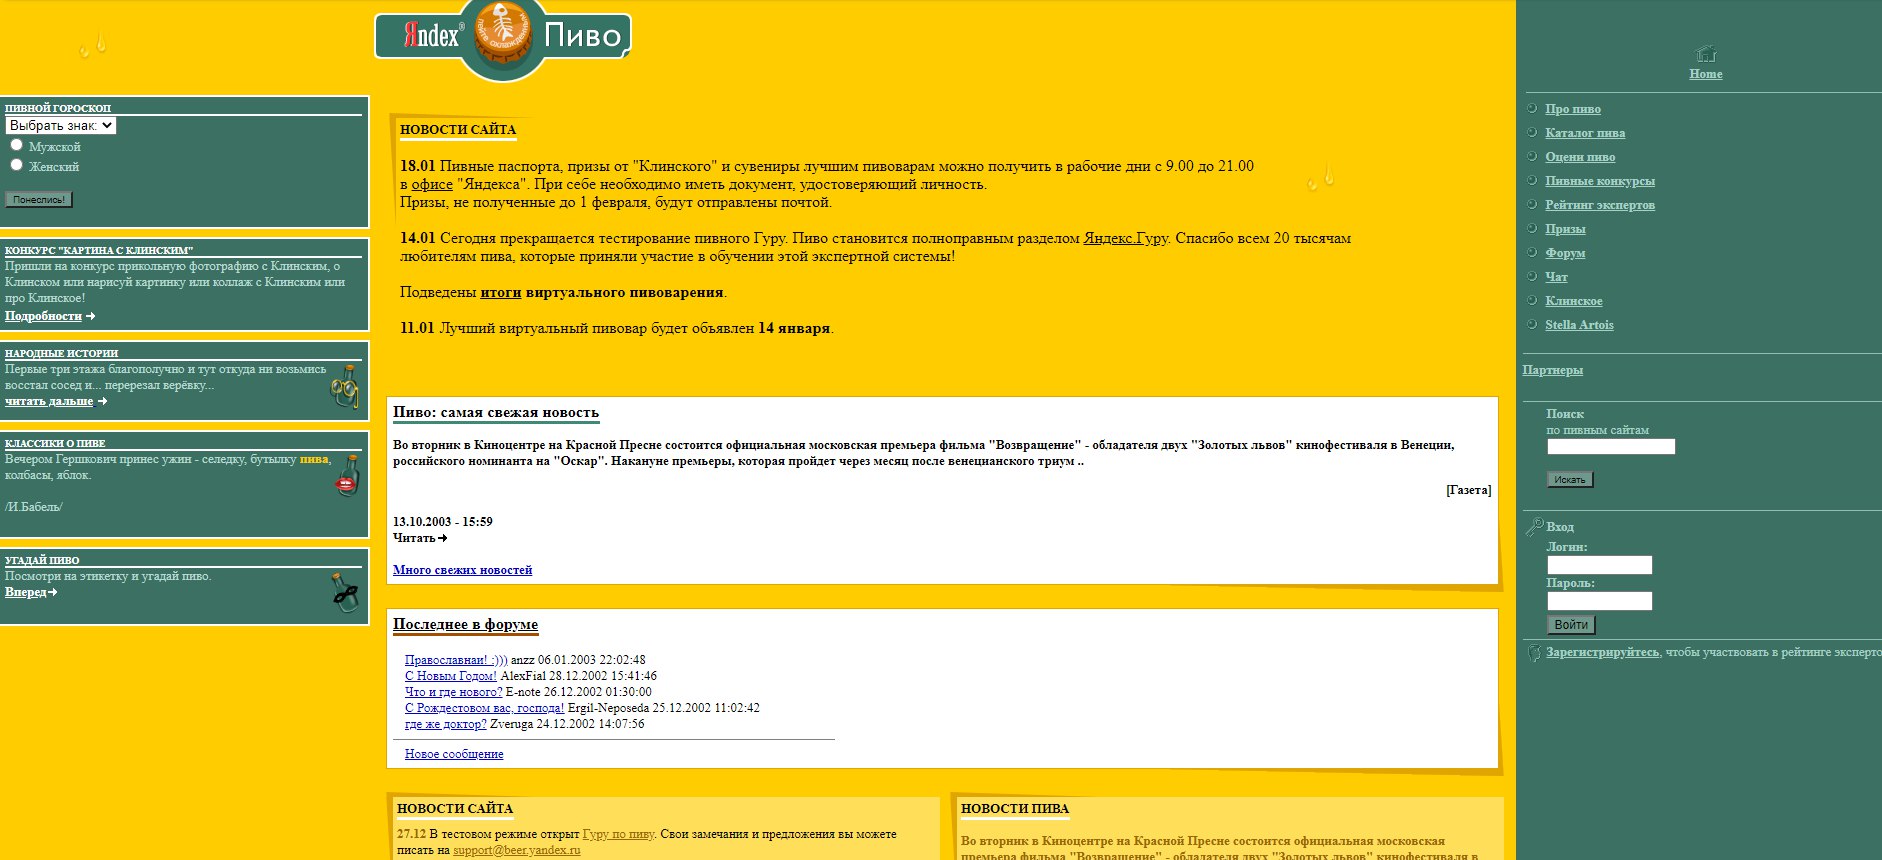
Task: Open the Пивной гороскоп heading link
Action: click(x=58, y=108)
